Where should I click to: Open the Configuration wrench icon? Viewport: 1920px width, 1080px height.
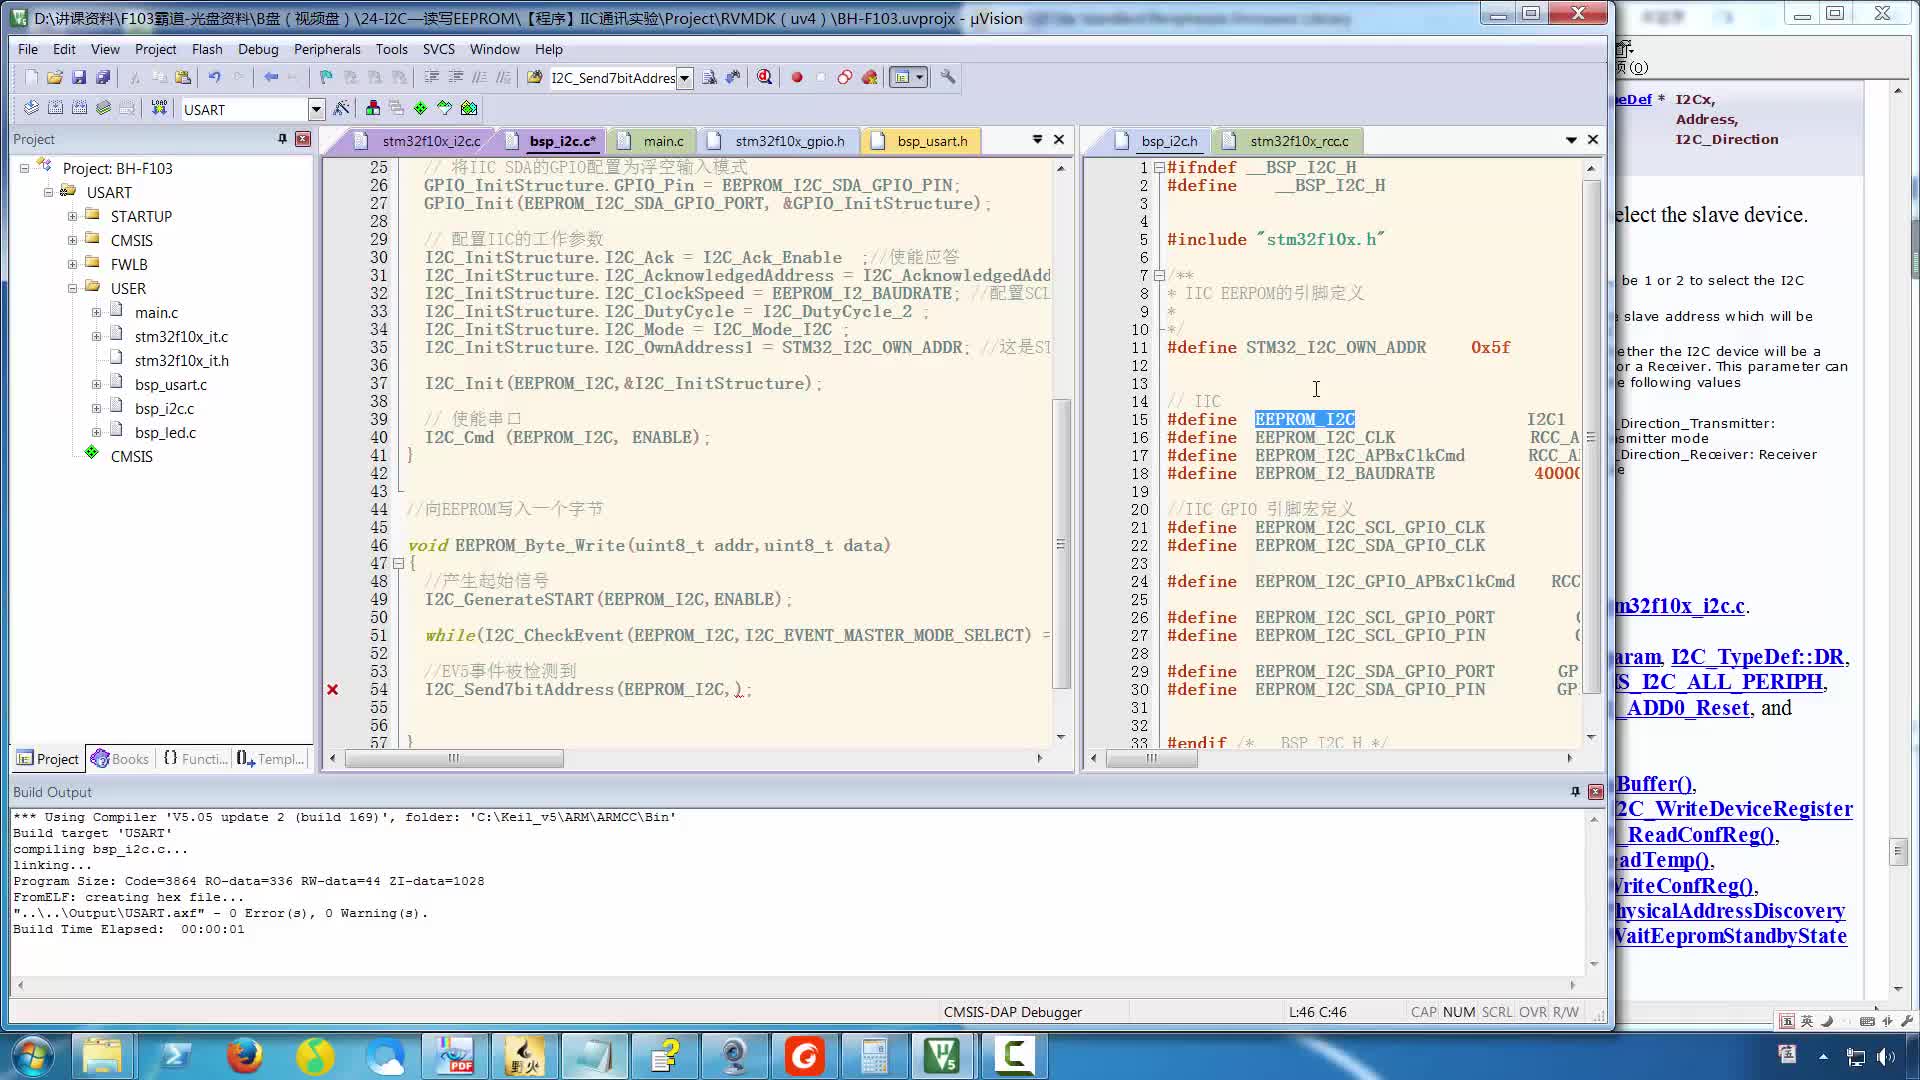[x=948, y=77]
